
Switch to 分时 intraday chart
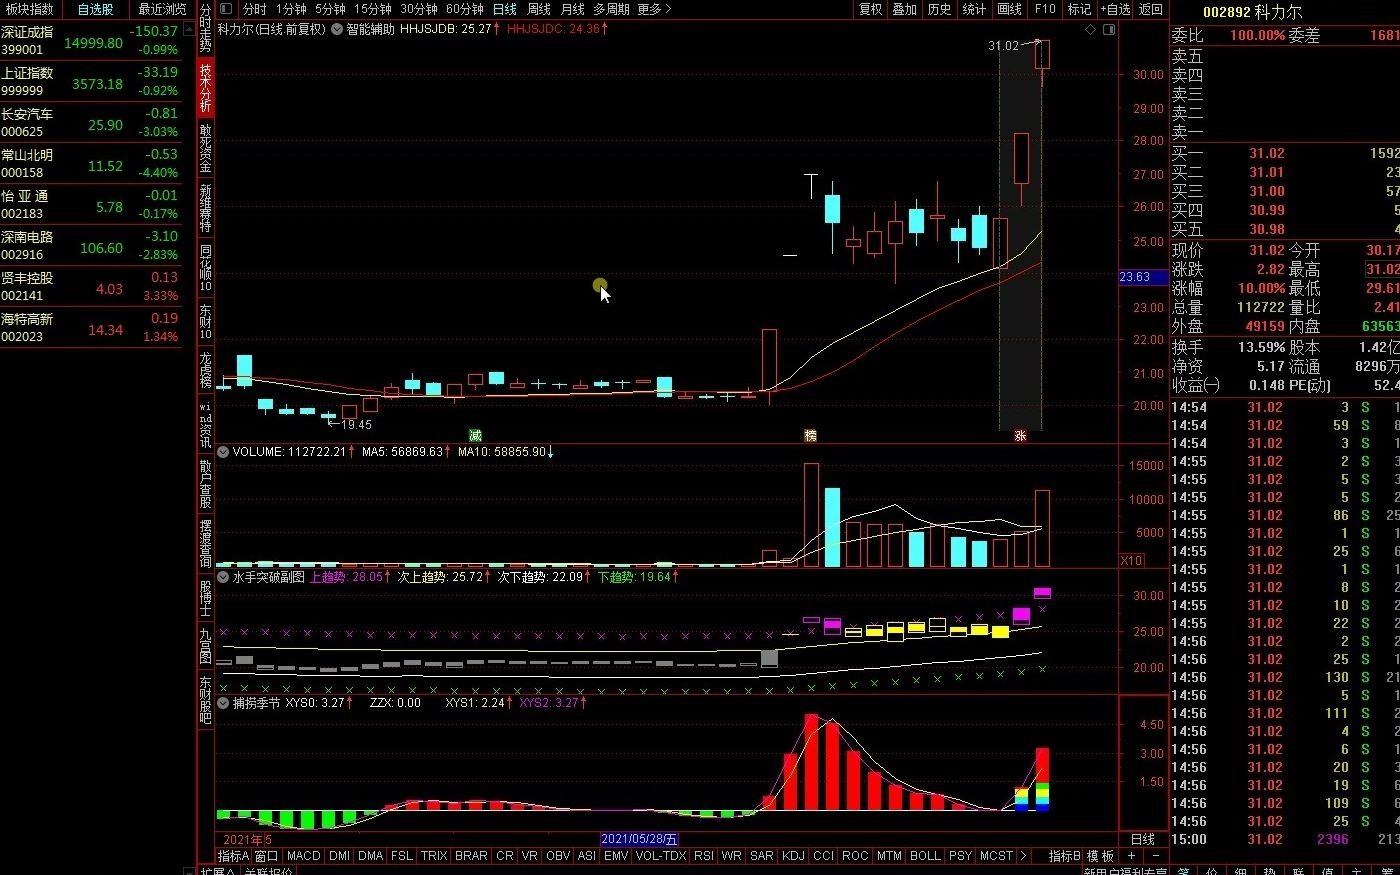[x=254, y=9]
